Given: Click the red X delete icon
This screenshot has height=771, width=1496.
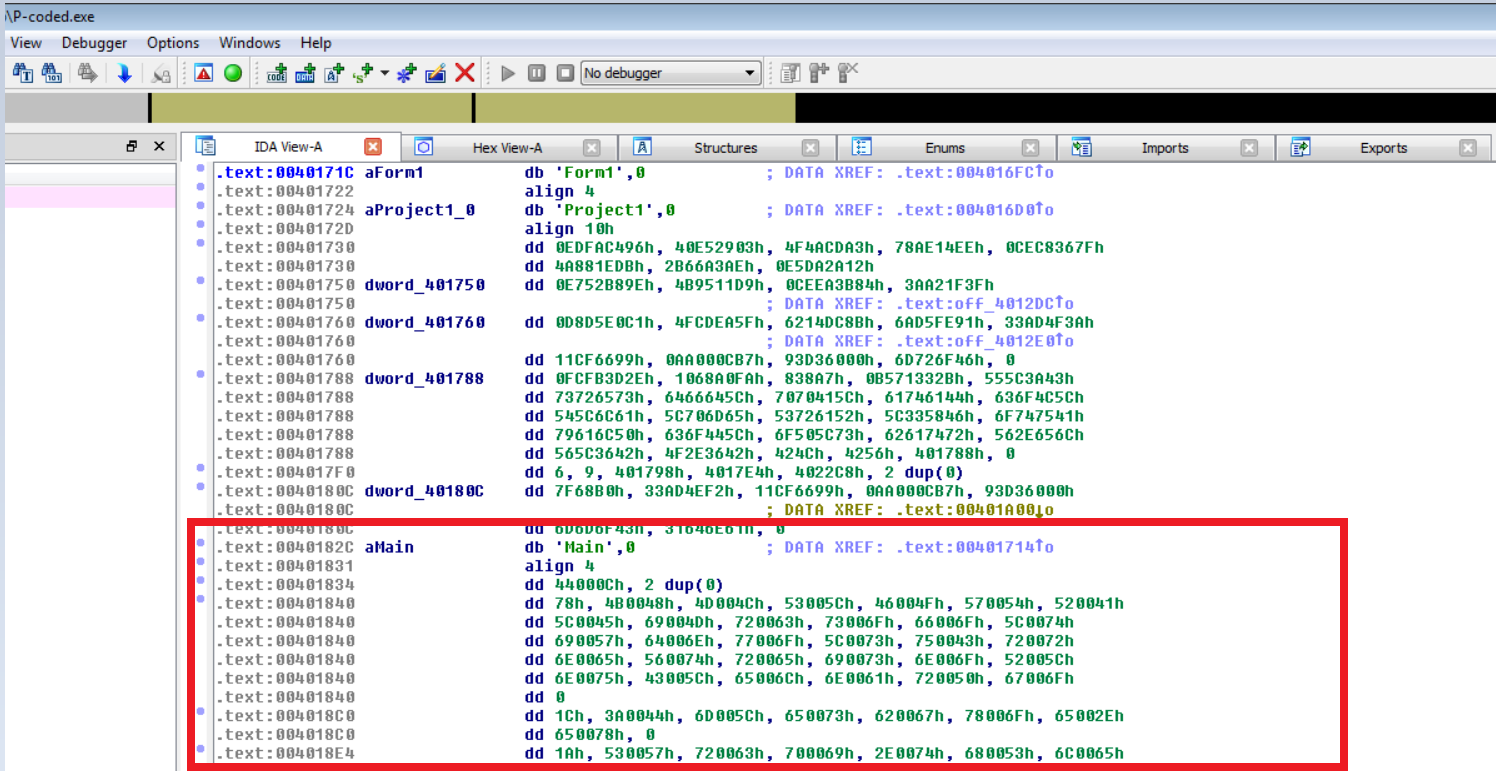Looking at the screenshot, I should 464,73.
